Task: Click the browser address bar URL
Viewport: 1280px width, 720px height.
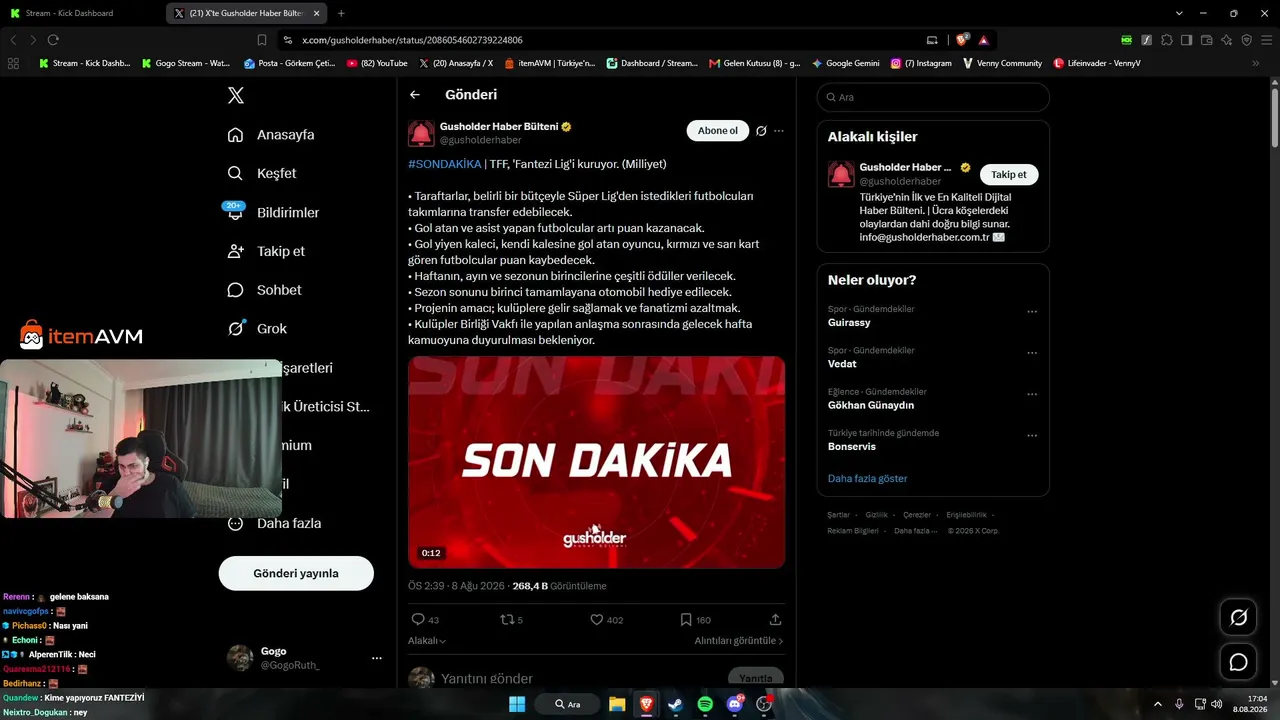Action: 412,40
